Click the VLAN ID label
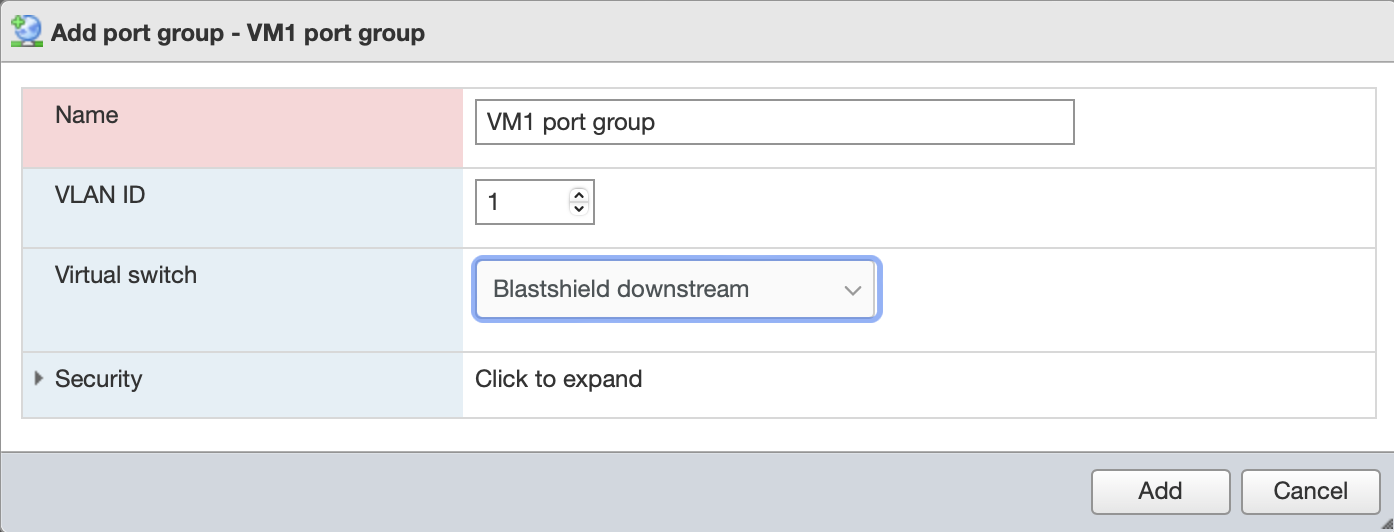The height and width of the screenshot is (532, 1394). point(100,195)
